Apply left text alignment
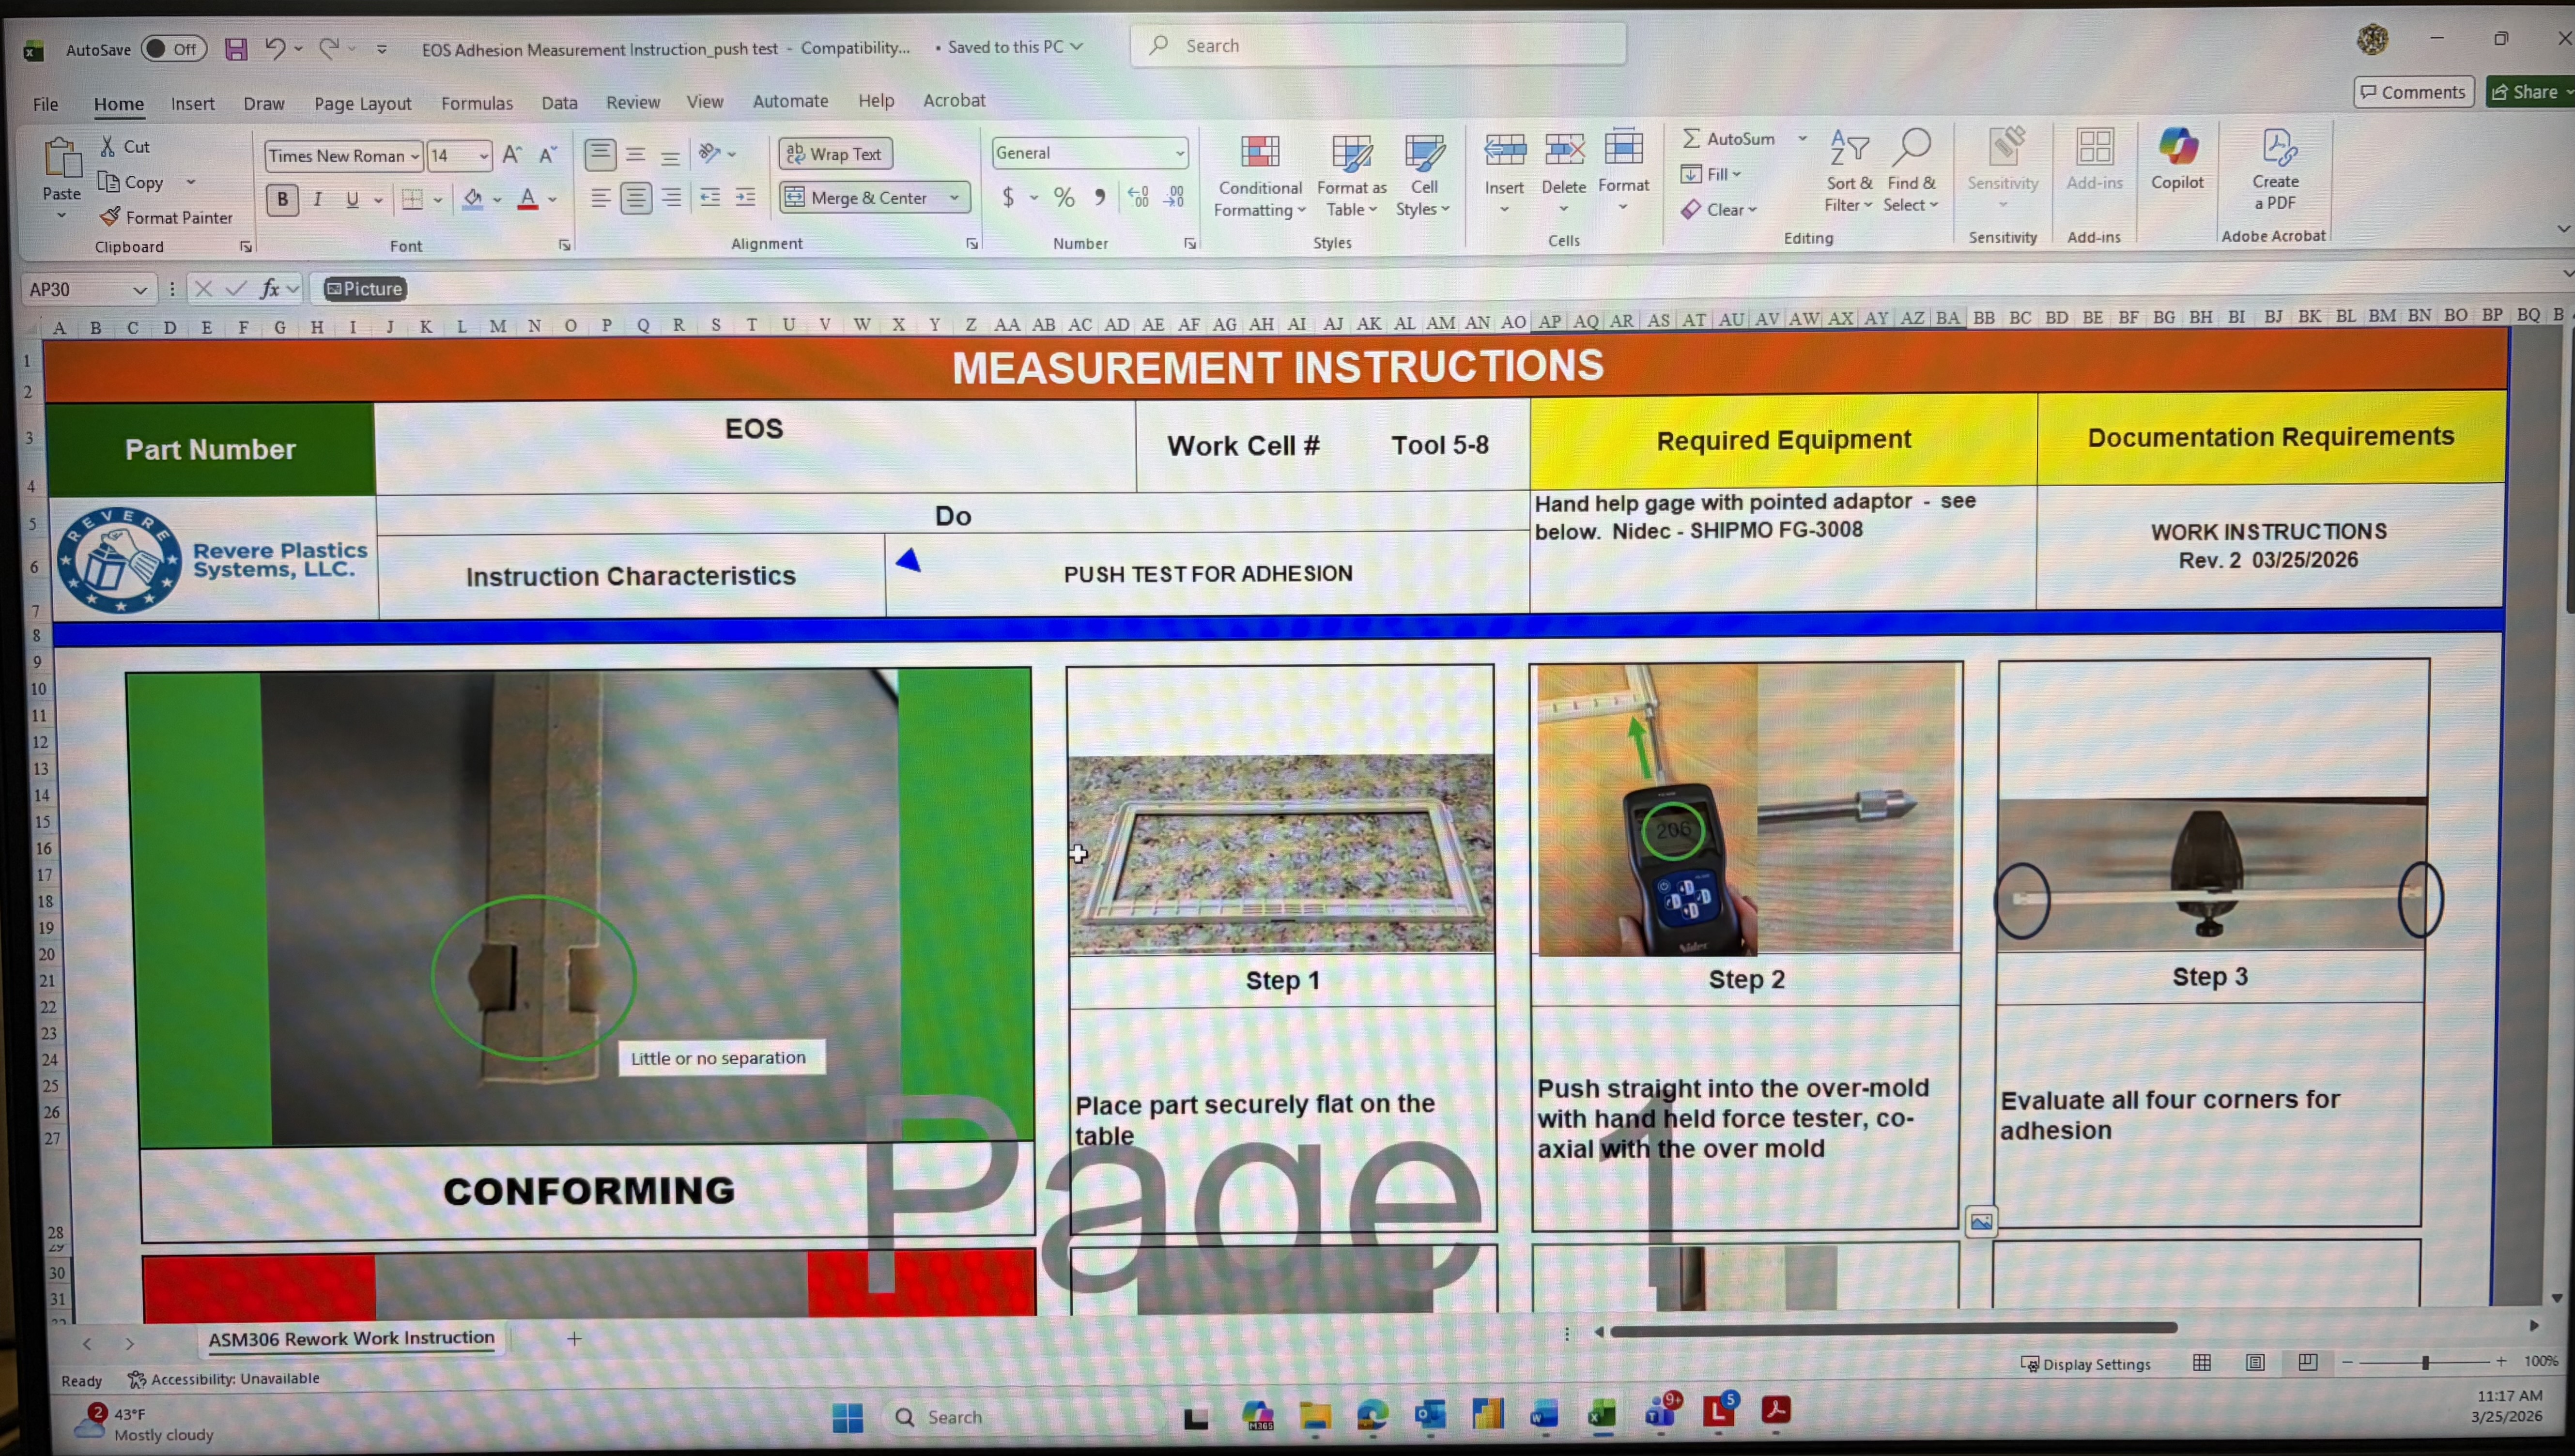Viewport: 2575px width, 1456px height. point(600,198)
